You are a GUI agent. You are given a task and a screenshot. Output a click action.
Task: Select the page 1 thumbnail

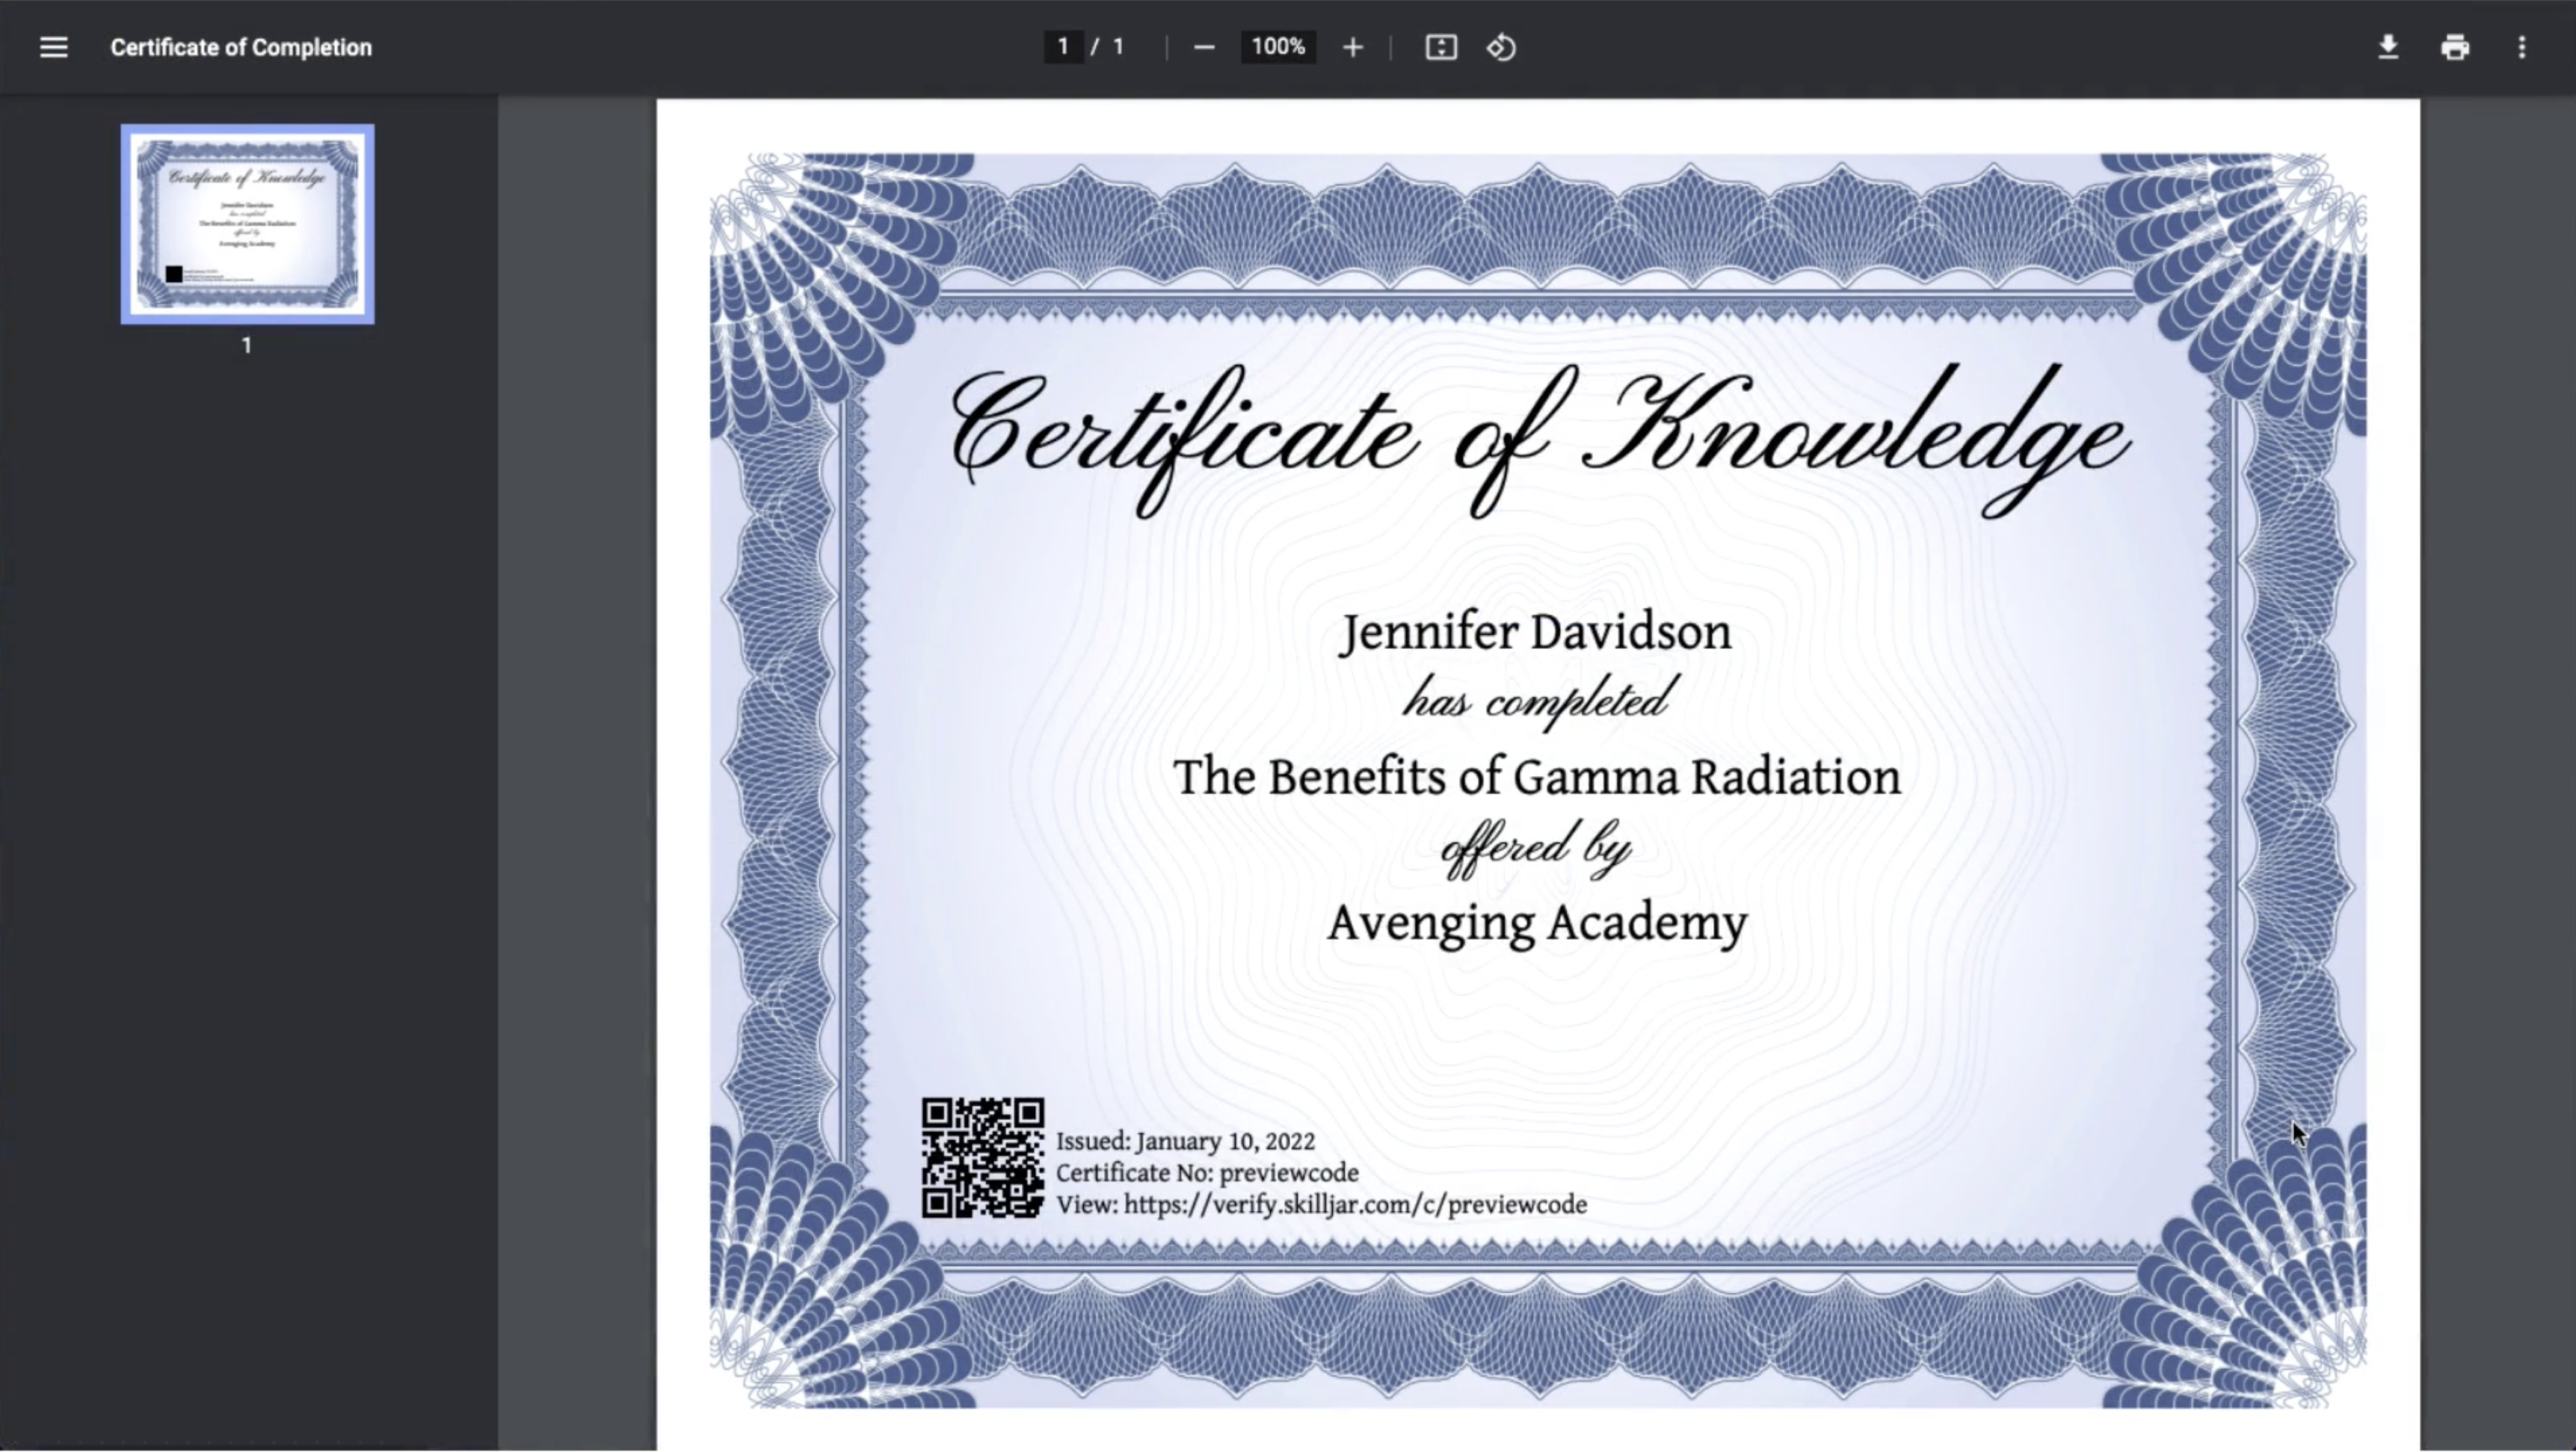[247, 224]
